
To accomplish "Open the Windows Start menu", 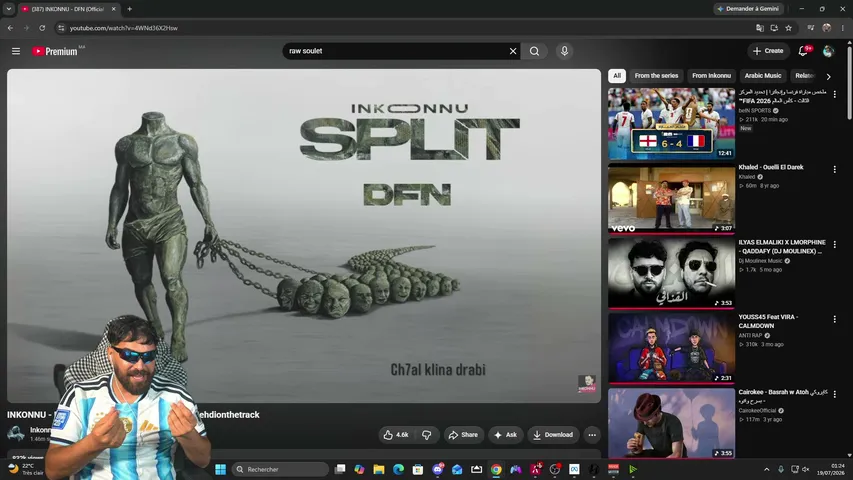I will click(220, 469).
